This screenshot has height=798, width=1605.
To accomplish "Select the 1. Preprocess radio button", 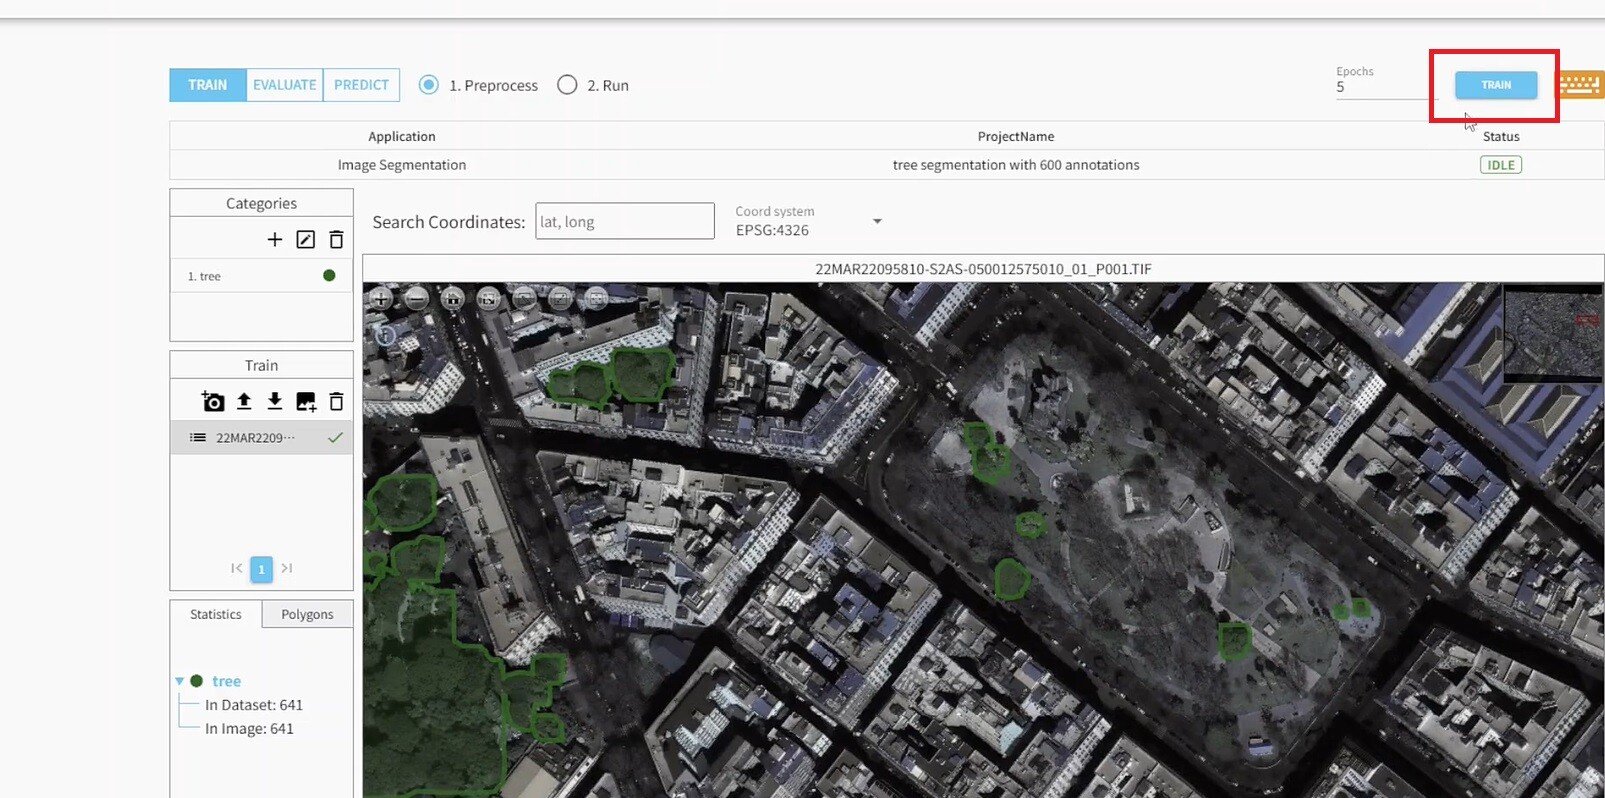I will [x=429, y=85].
